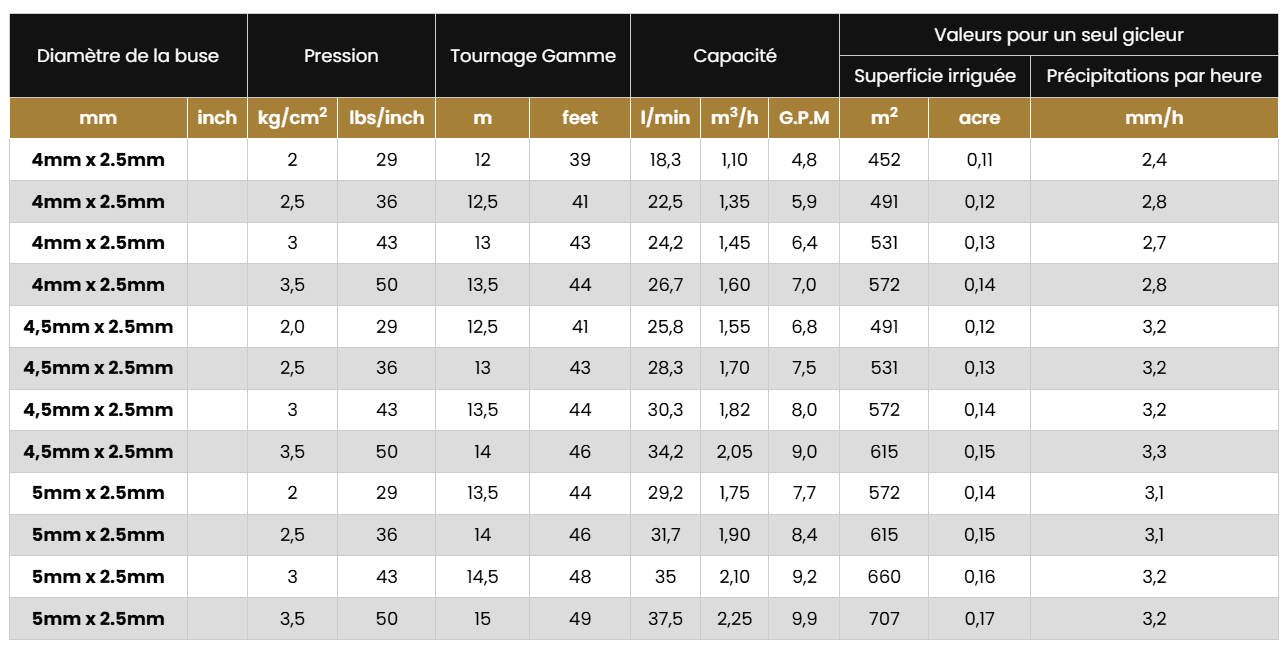Select the "feet" unit column header

click(x=580, y=118)
